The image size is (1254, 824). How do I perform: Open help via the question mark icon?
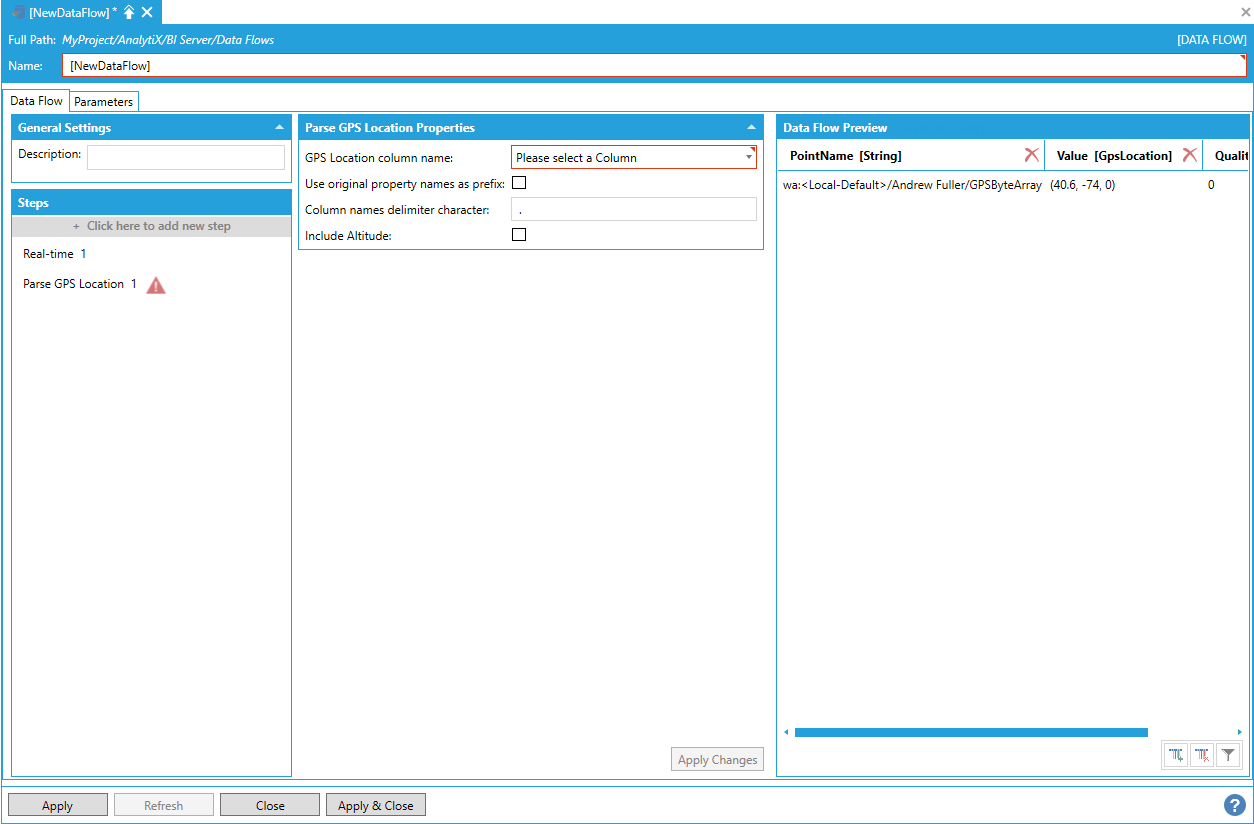[1234, 805]
